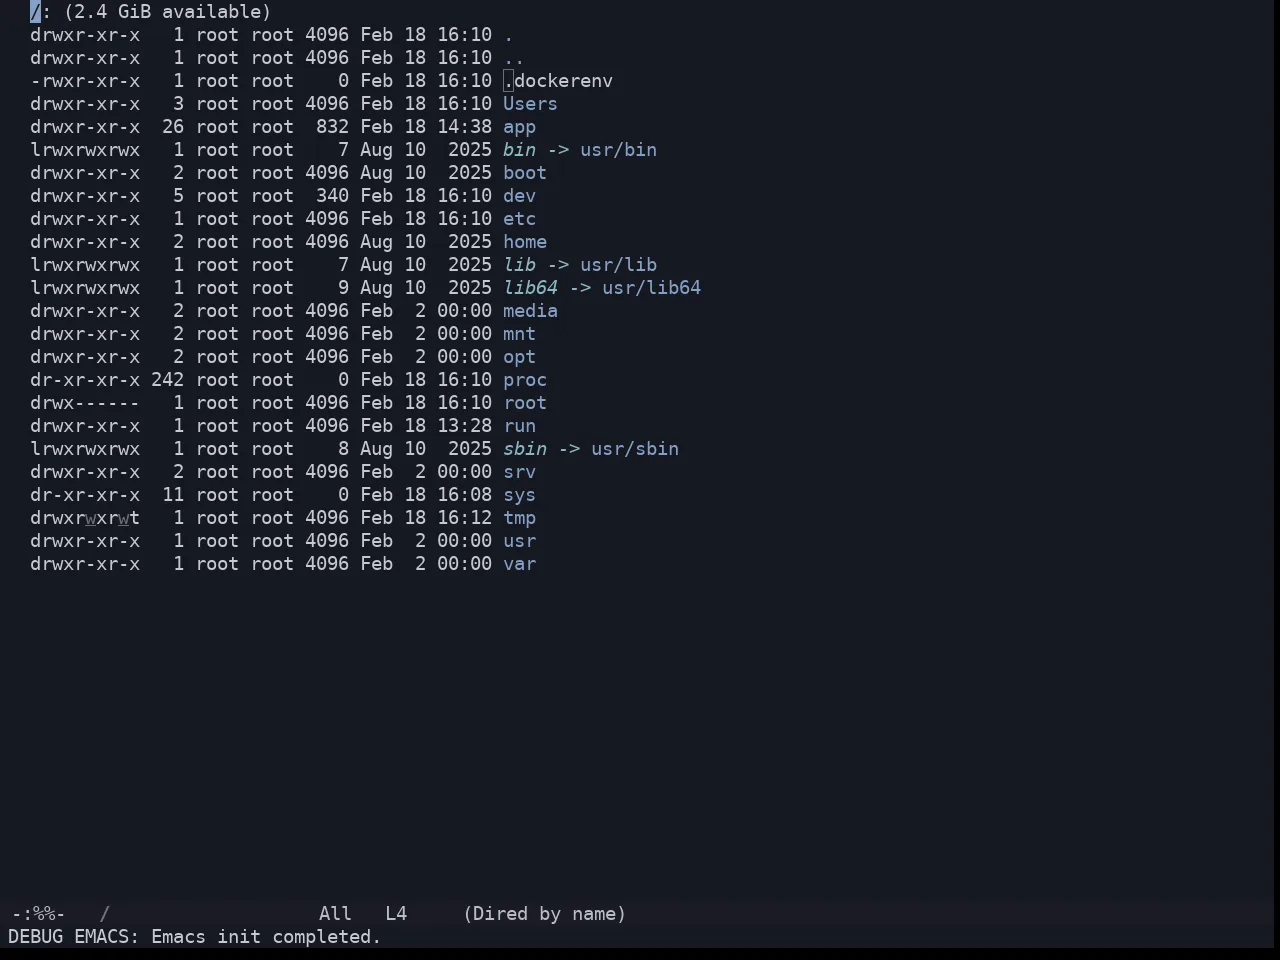Viewport: 1280px width, 960px height.
Task: Open the root directory entry
Action: 525,403
